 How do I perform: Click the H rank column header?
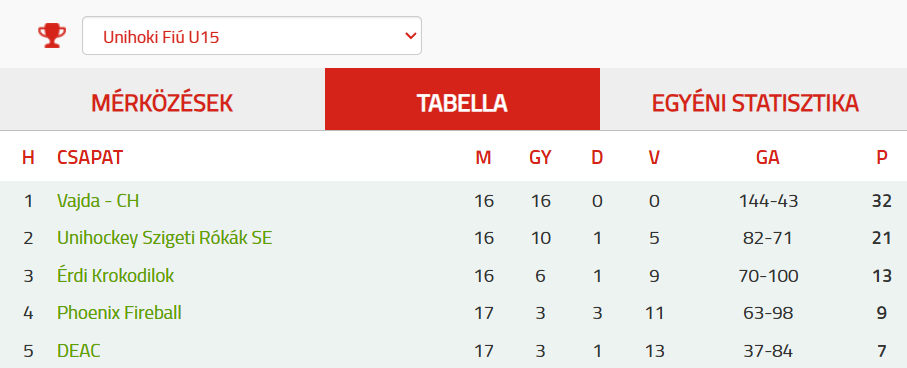tap(28, 157)
